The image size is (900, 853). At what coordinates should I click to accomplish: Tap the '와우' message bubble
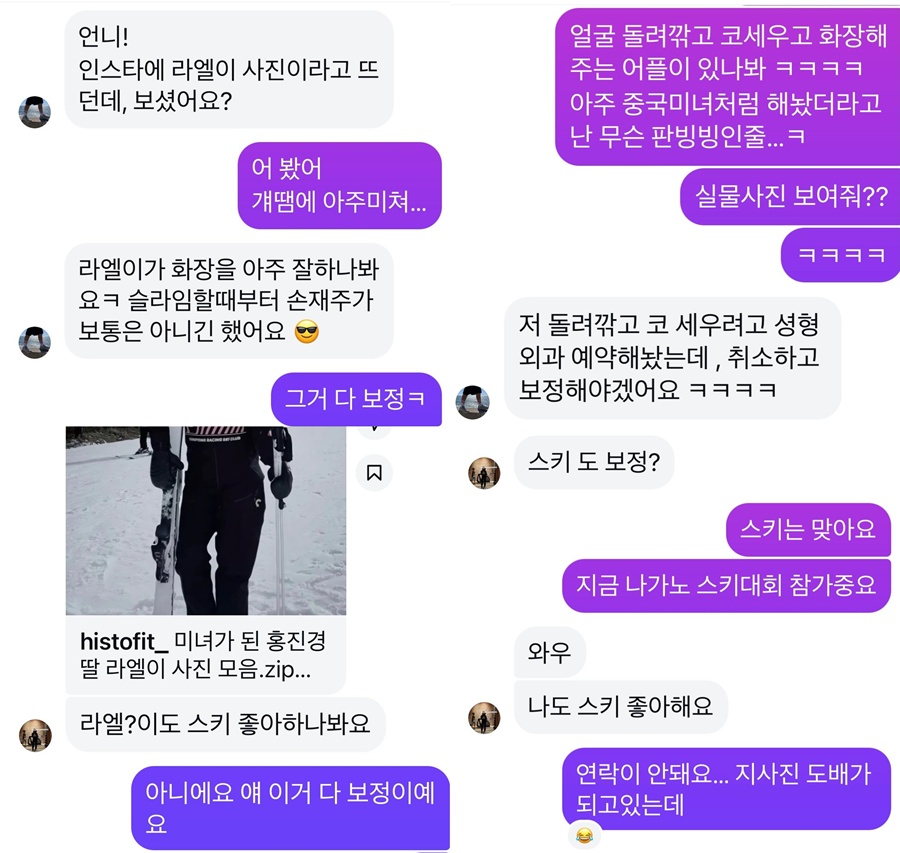click(550, 652)
